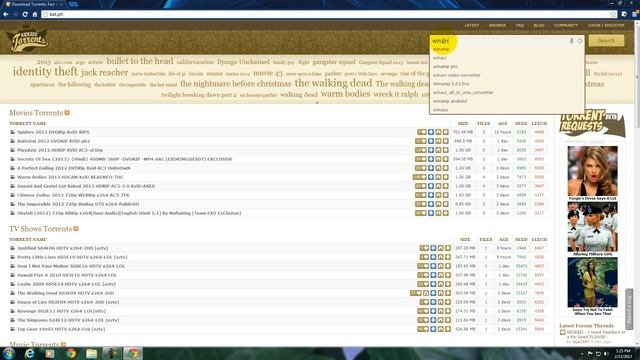This screenshot has height=360, width=640.
Task: Open the comments icon for Pretty Little Liars S03E19
Action: (424, 257)
